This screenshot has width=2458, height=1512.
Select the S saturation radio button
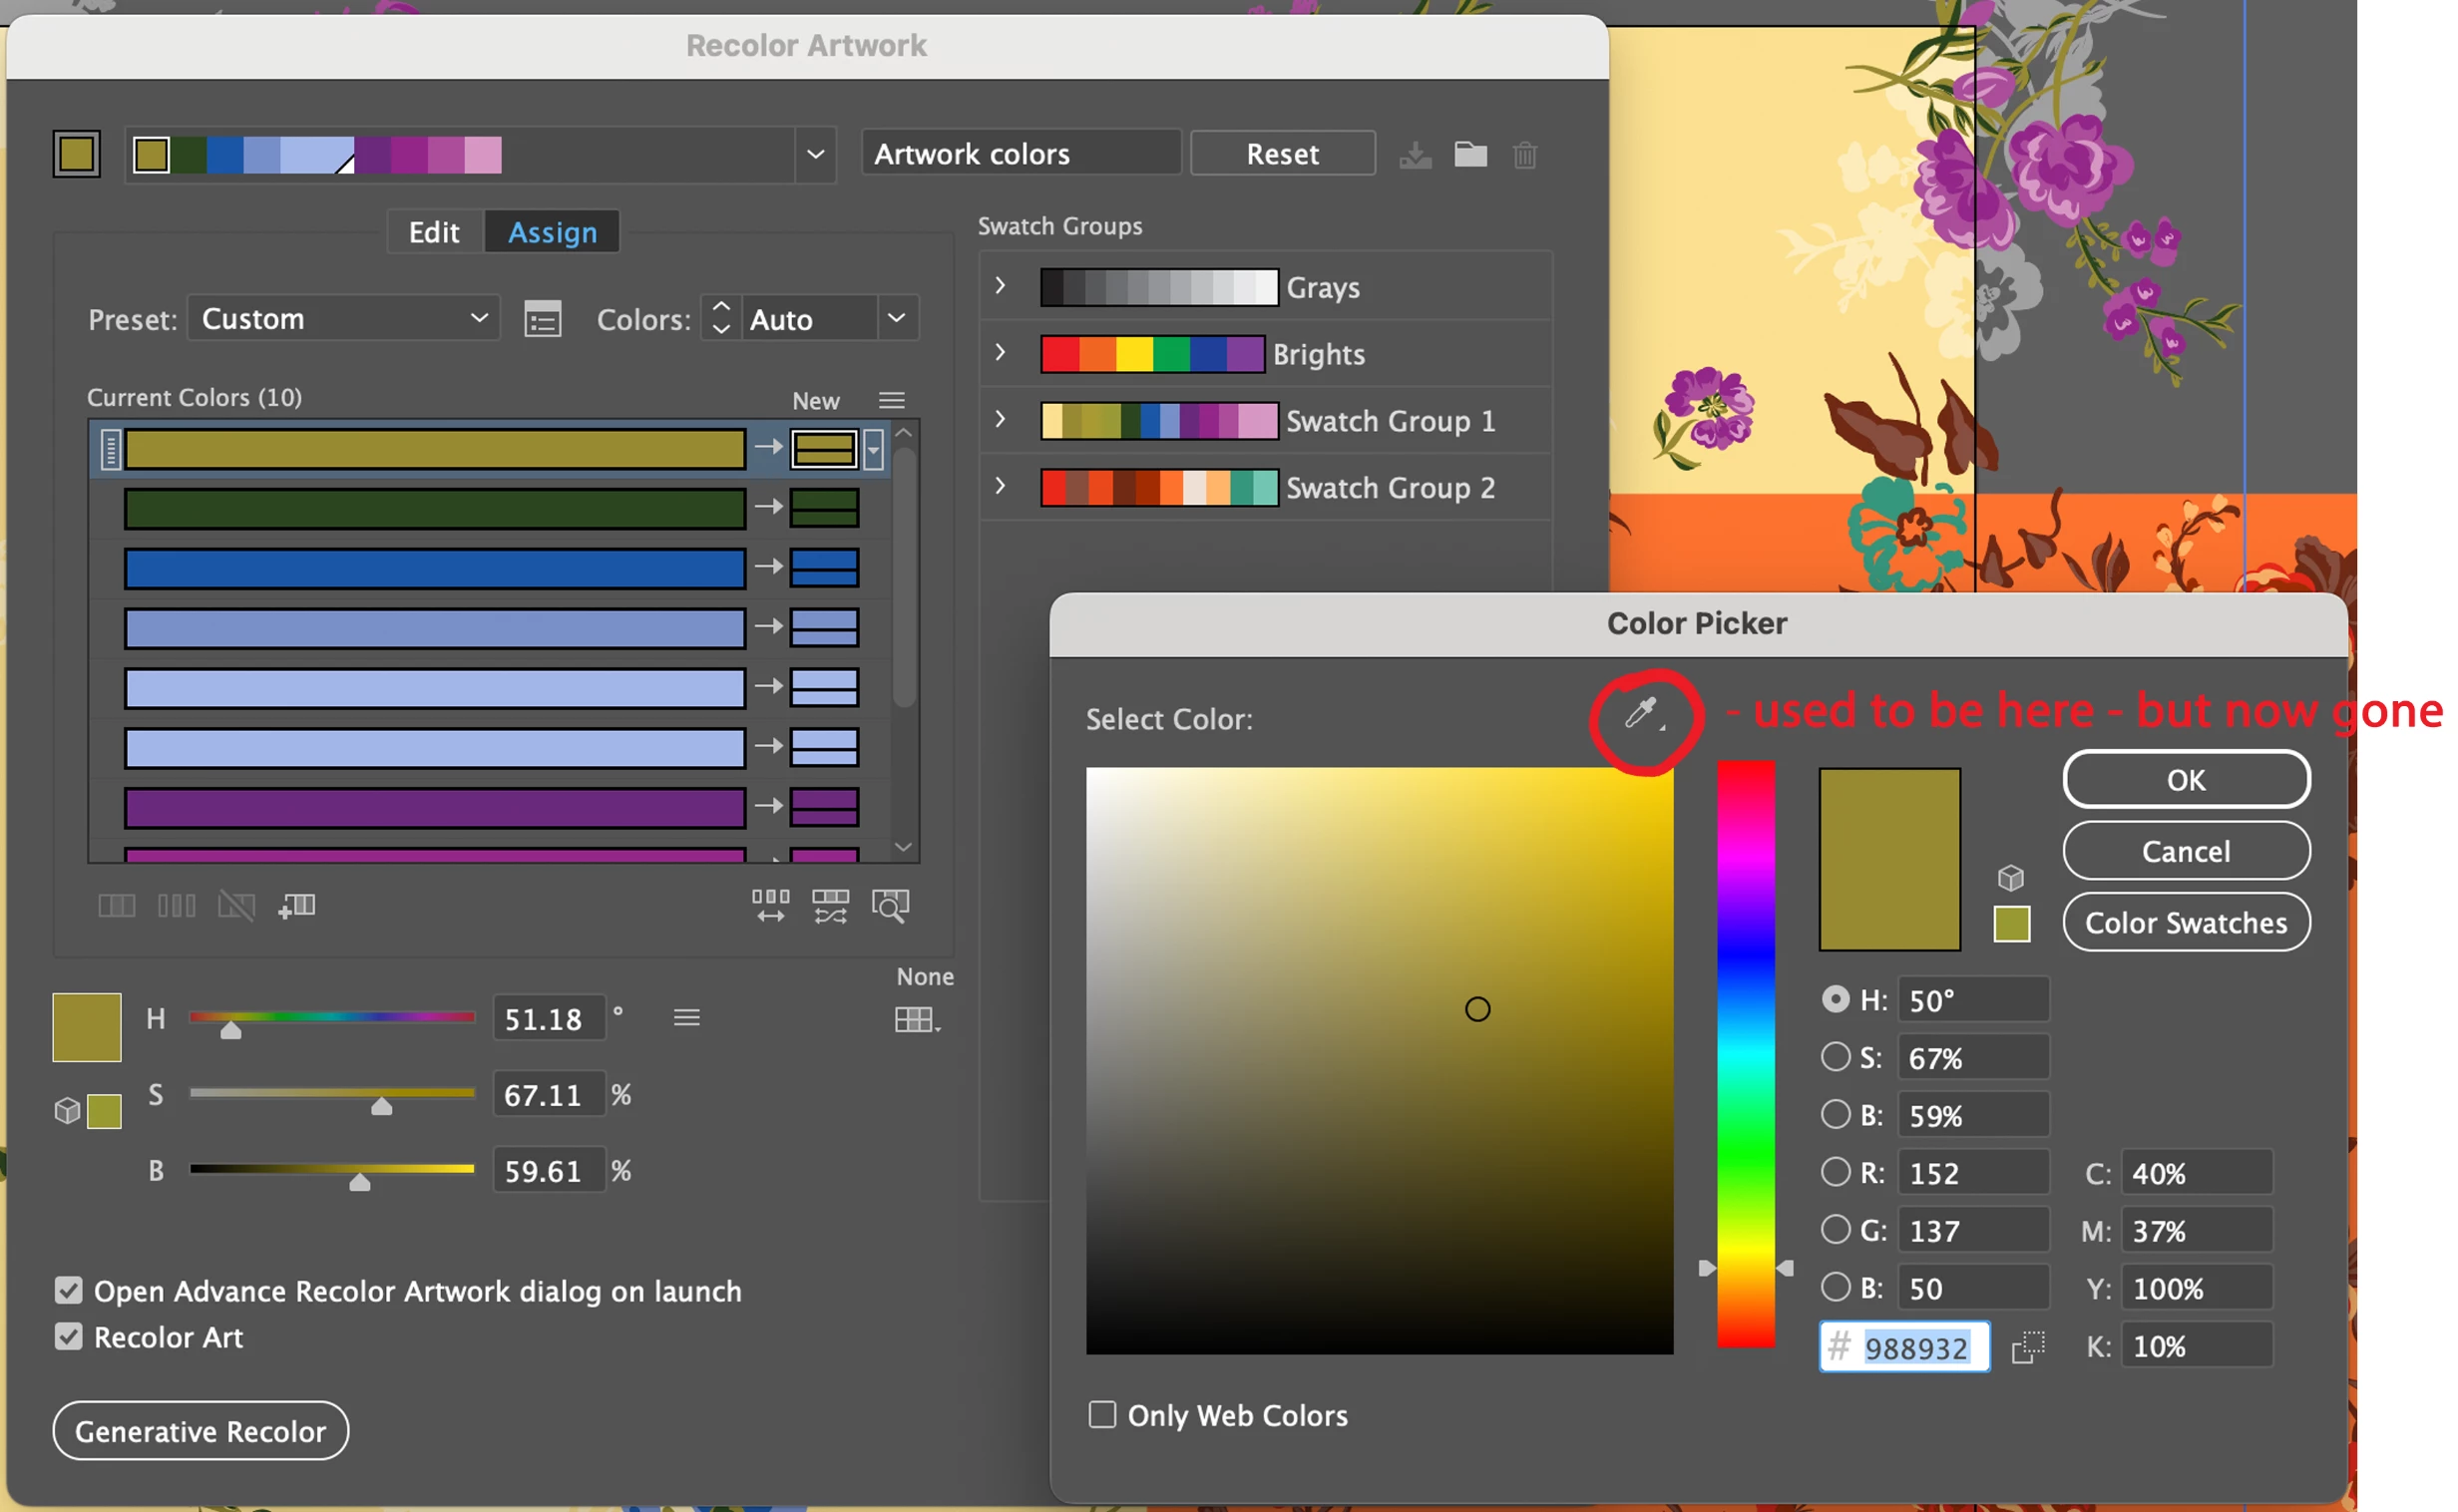1835,1057
